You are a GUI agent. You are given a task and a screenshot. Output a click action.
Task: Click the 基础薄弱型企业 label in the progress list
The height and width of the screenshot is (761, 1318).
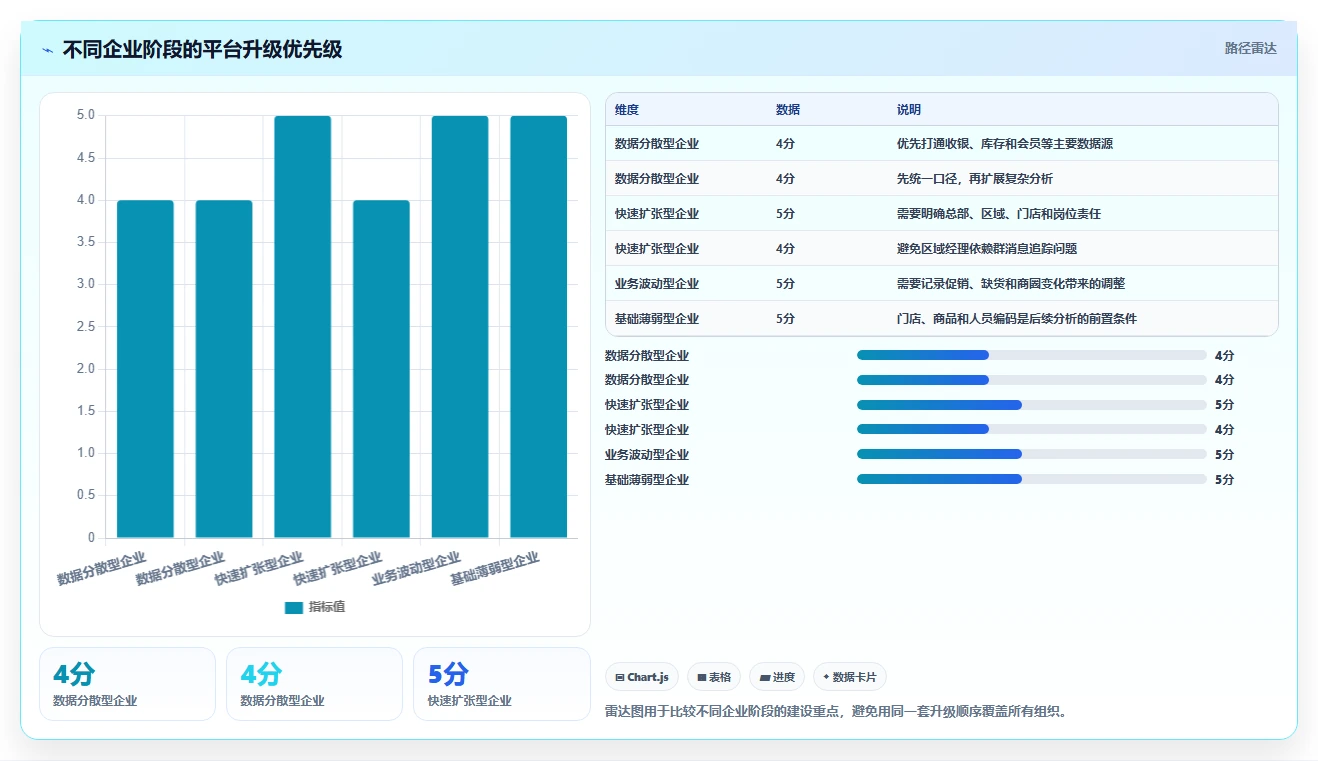(x=647, y=480)
